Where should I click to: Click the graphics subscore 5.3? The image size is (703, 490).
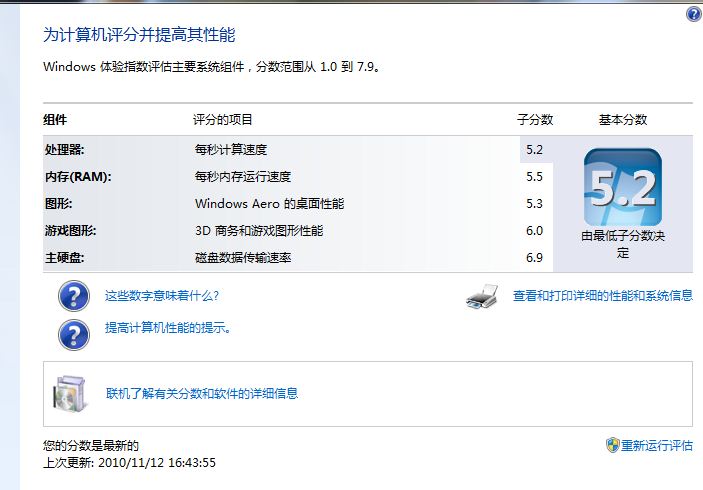point(534,204)
